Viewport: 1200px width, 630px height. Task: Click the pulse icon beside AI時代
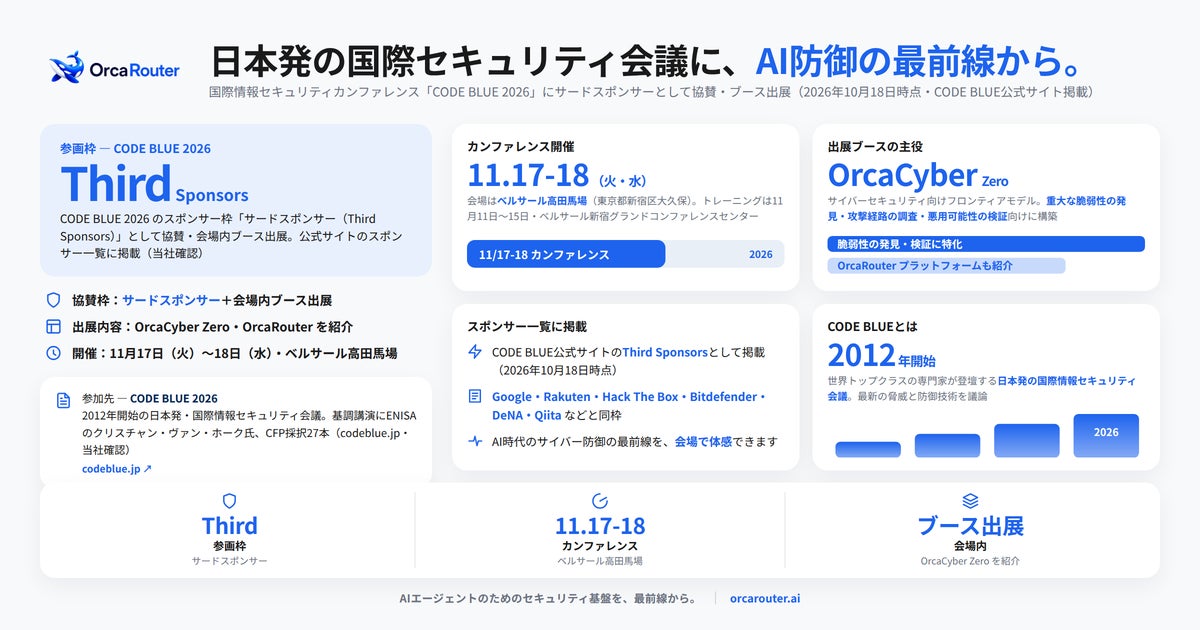[475, 441]
